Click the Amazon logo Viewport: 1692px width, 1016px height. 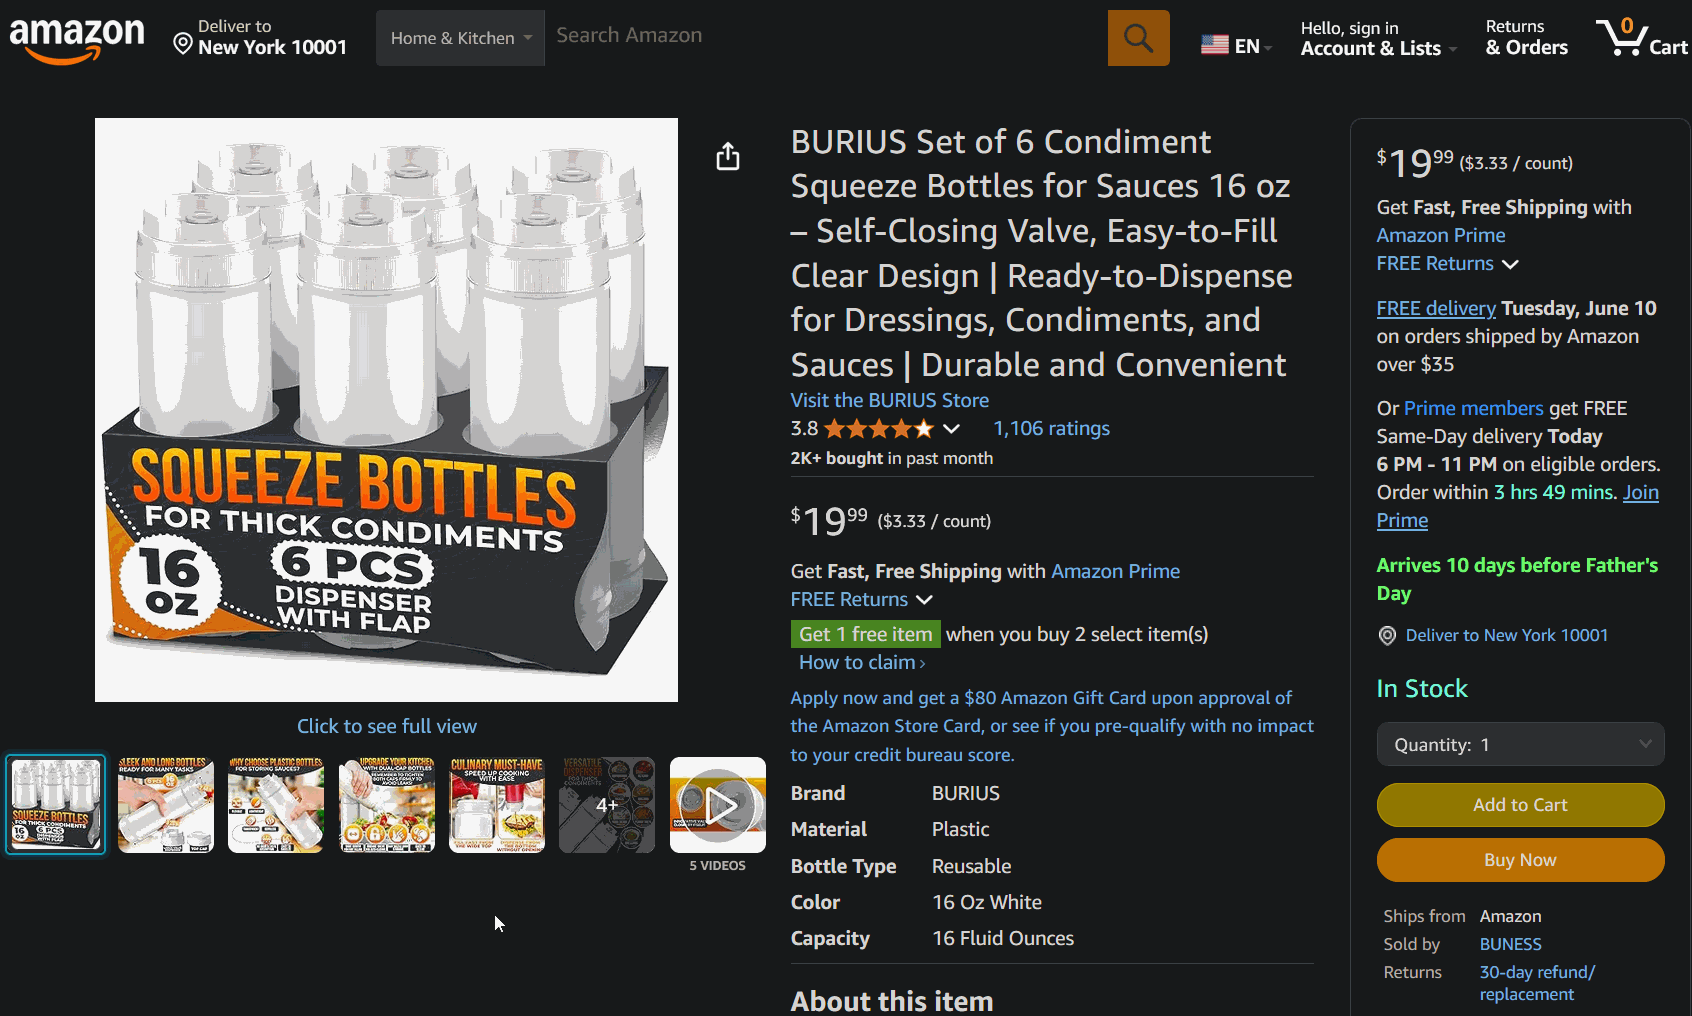pyautogui.click(x=77, y=40)
